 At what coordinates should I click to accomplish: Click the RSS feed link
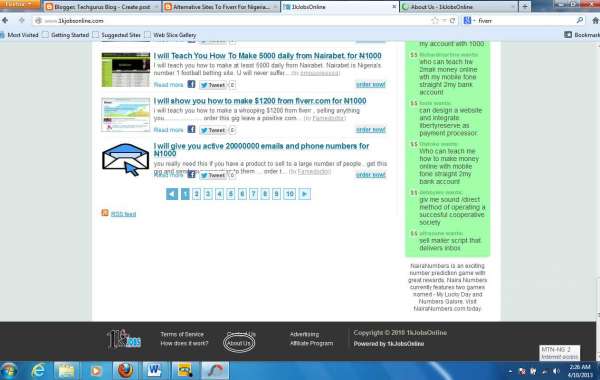[123, 214]
